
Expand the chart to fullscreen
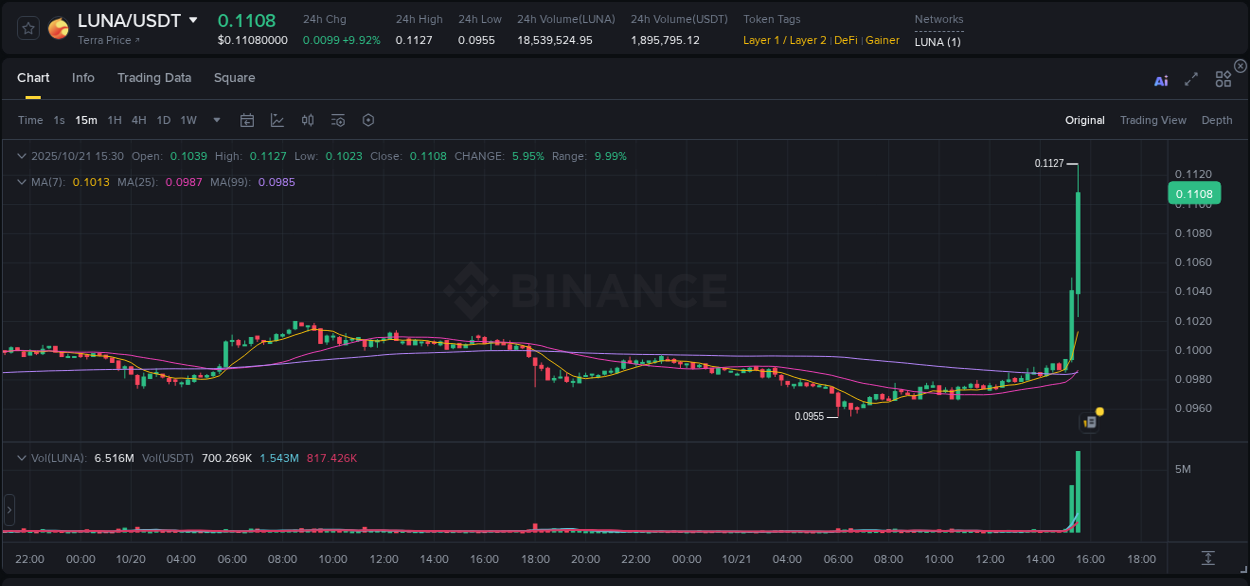click(x=1191, y=79)
